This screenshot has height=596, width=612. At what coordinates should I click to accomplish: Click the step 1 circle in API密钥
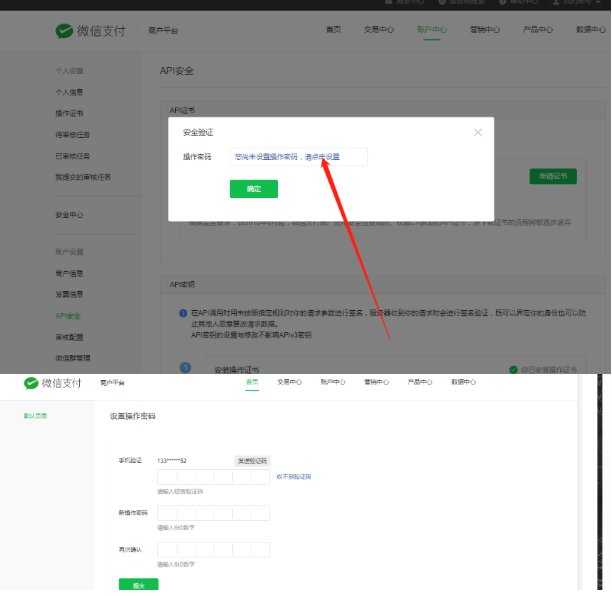tap(184, 369)
